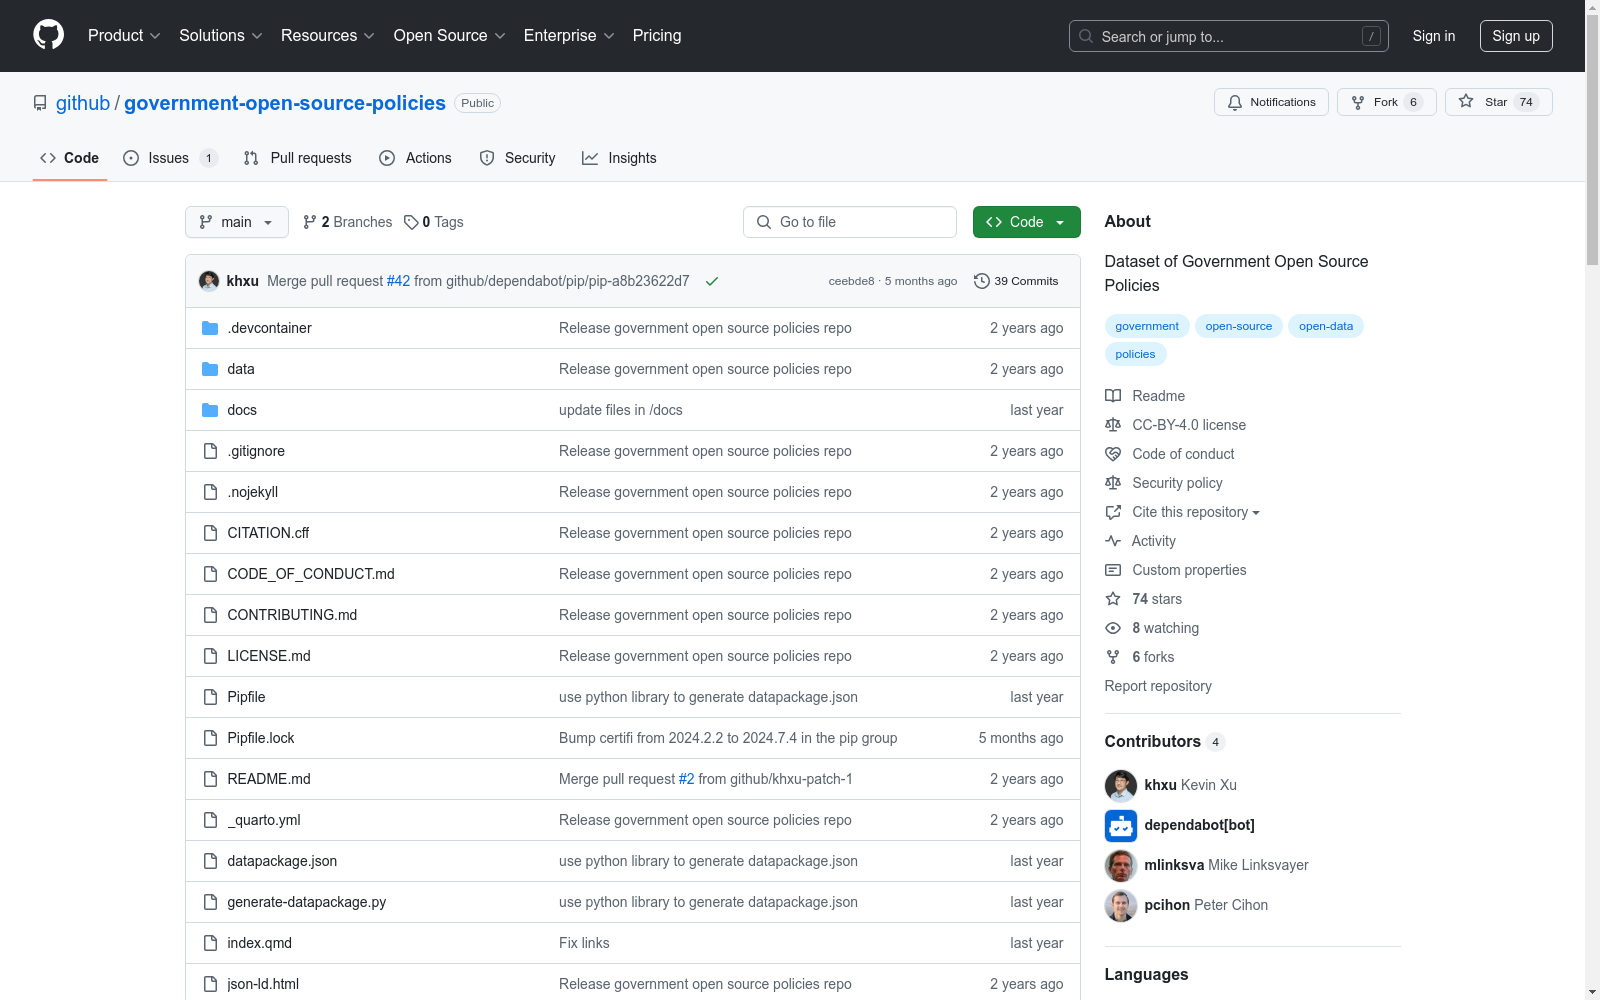Click the stars icon in About sidebar
The height and width of the screenshot is (1000, 1600).
tap(1113, 599)
